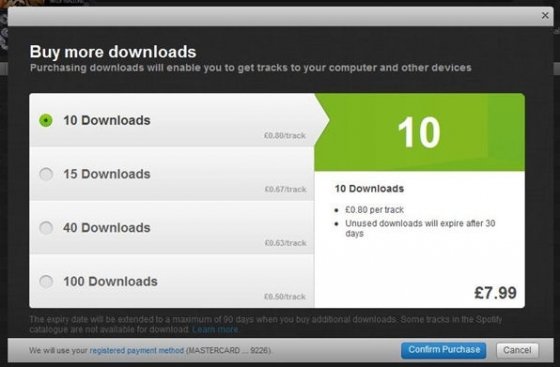Select the 40 Downloads radio button
Screen dimensions: 560x367
[x=46, y=228]
